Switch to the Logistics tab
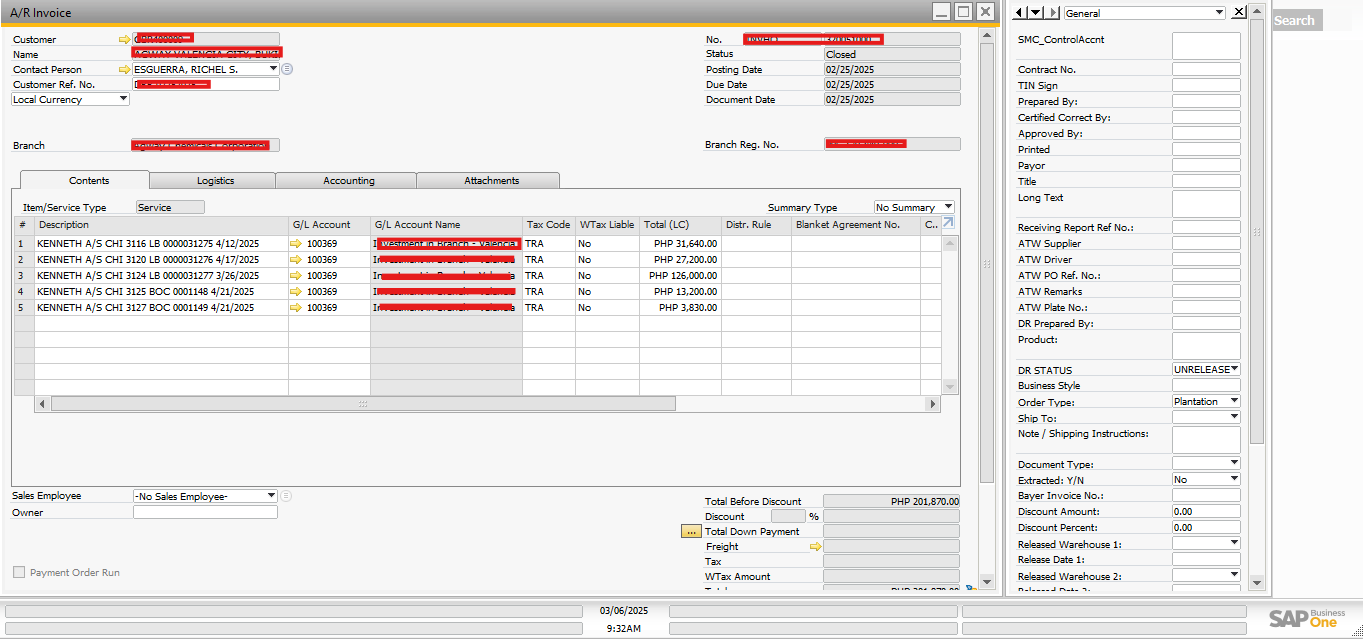The width and height of the screenshot is (1363, 639). point(215,181)
